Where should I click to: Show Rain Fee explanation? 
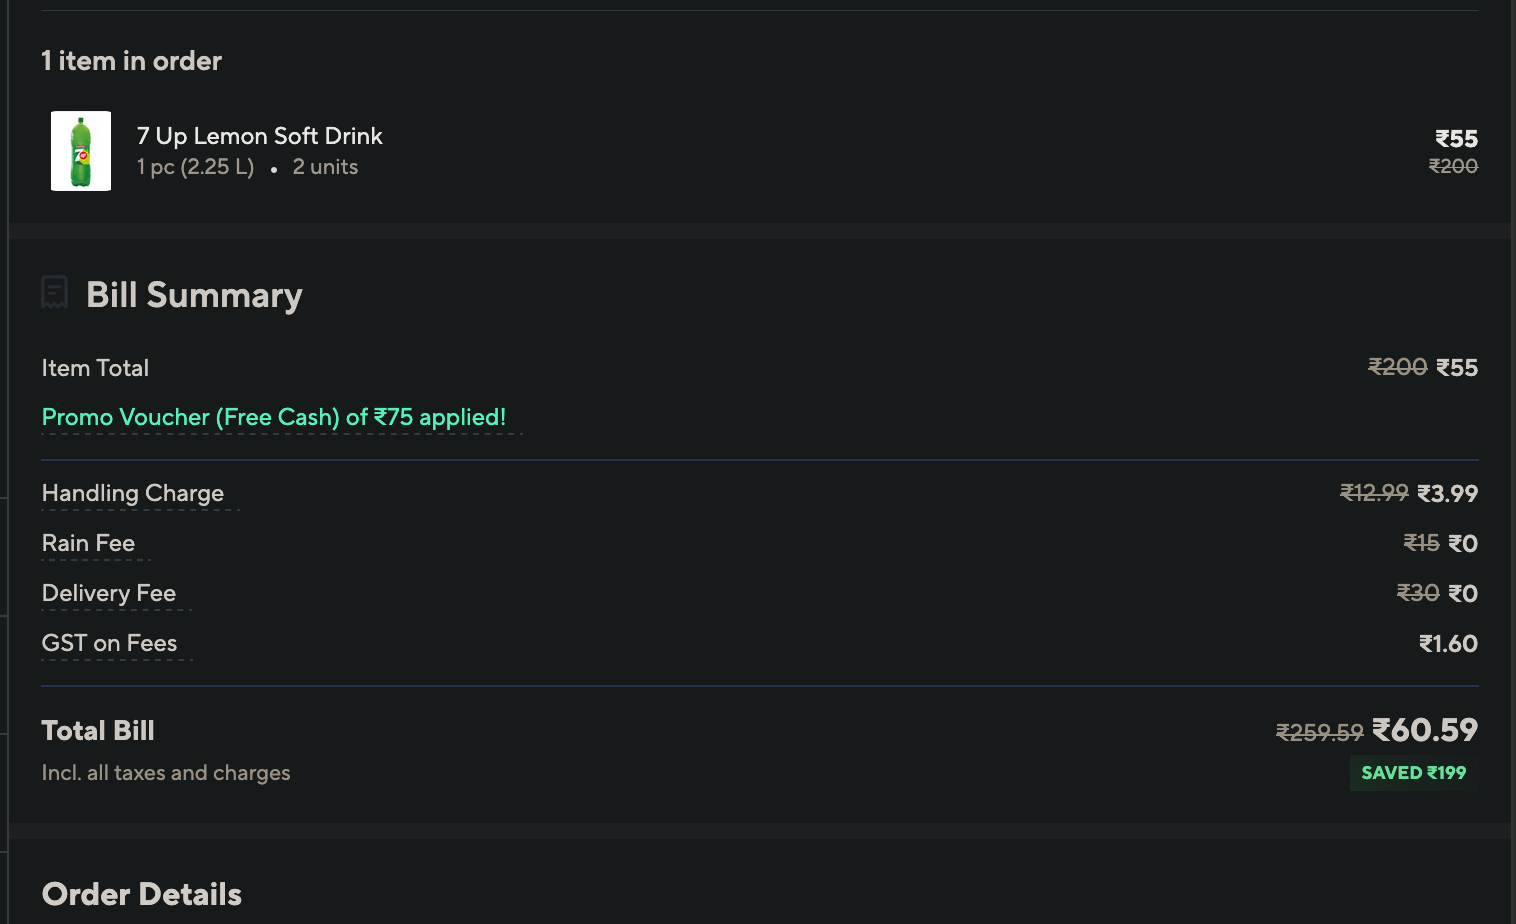pyautogui.click(x=88, y=543)
